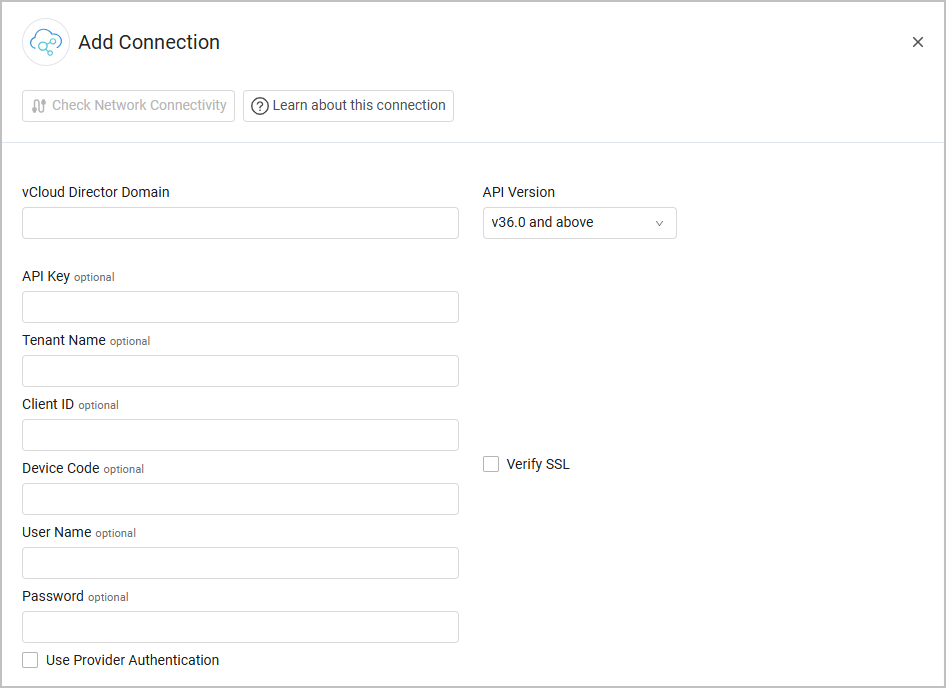Toggle Use Provider Authentication checkbox

30,660
